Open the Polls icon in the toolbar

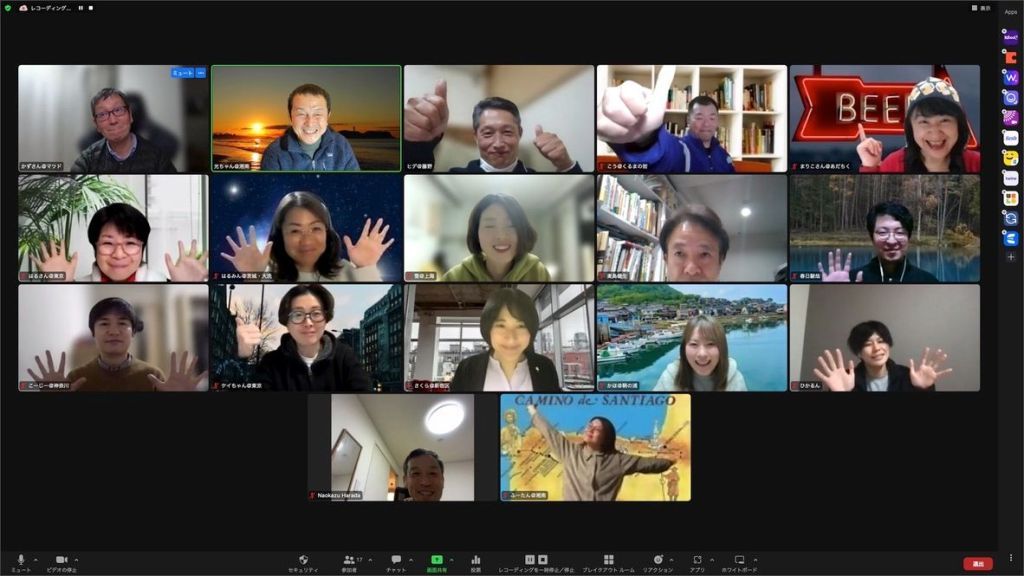point(476,561)
